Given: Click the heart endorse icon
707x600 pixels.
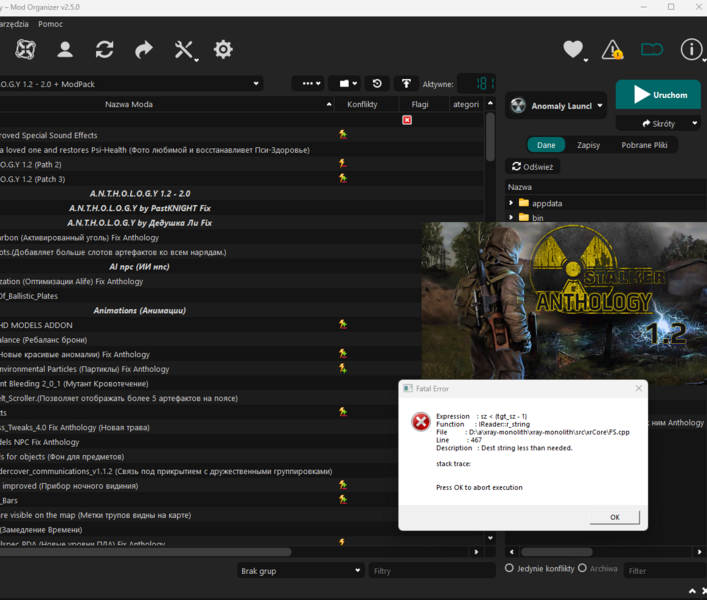Looking at the screenshot, I should click(573, 49).
